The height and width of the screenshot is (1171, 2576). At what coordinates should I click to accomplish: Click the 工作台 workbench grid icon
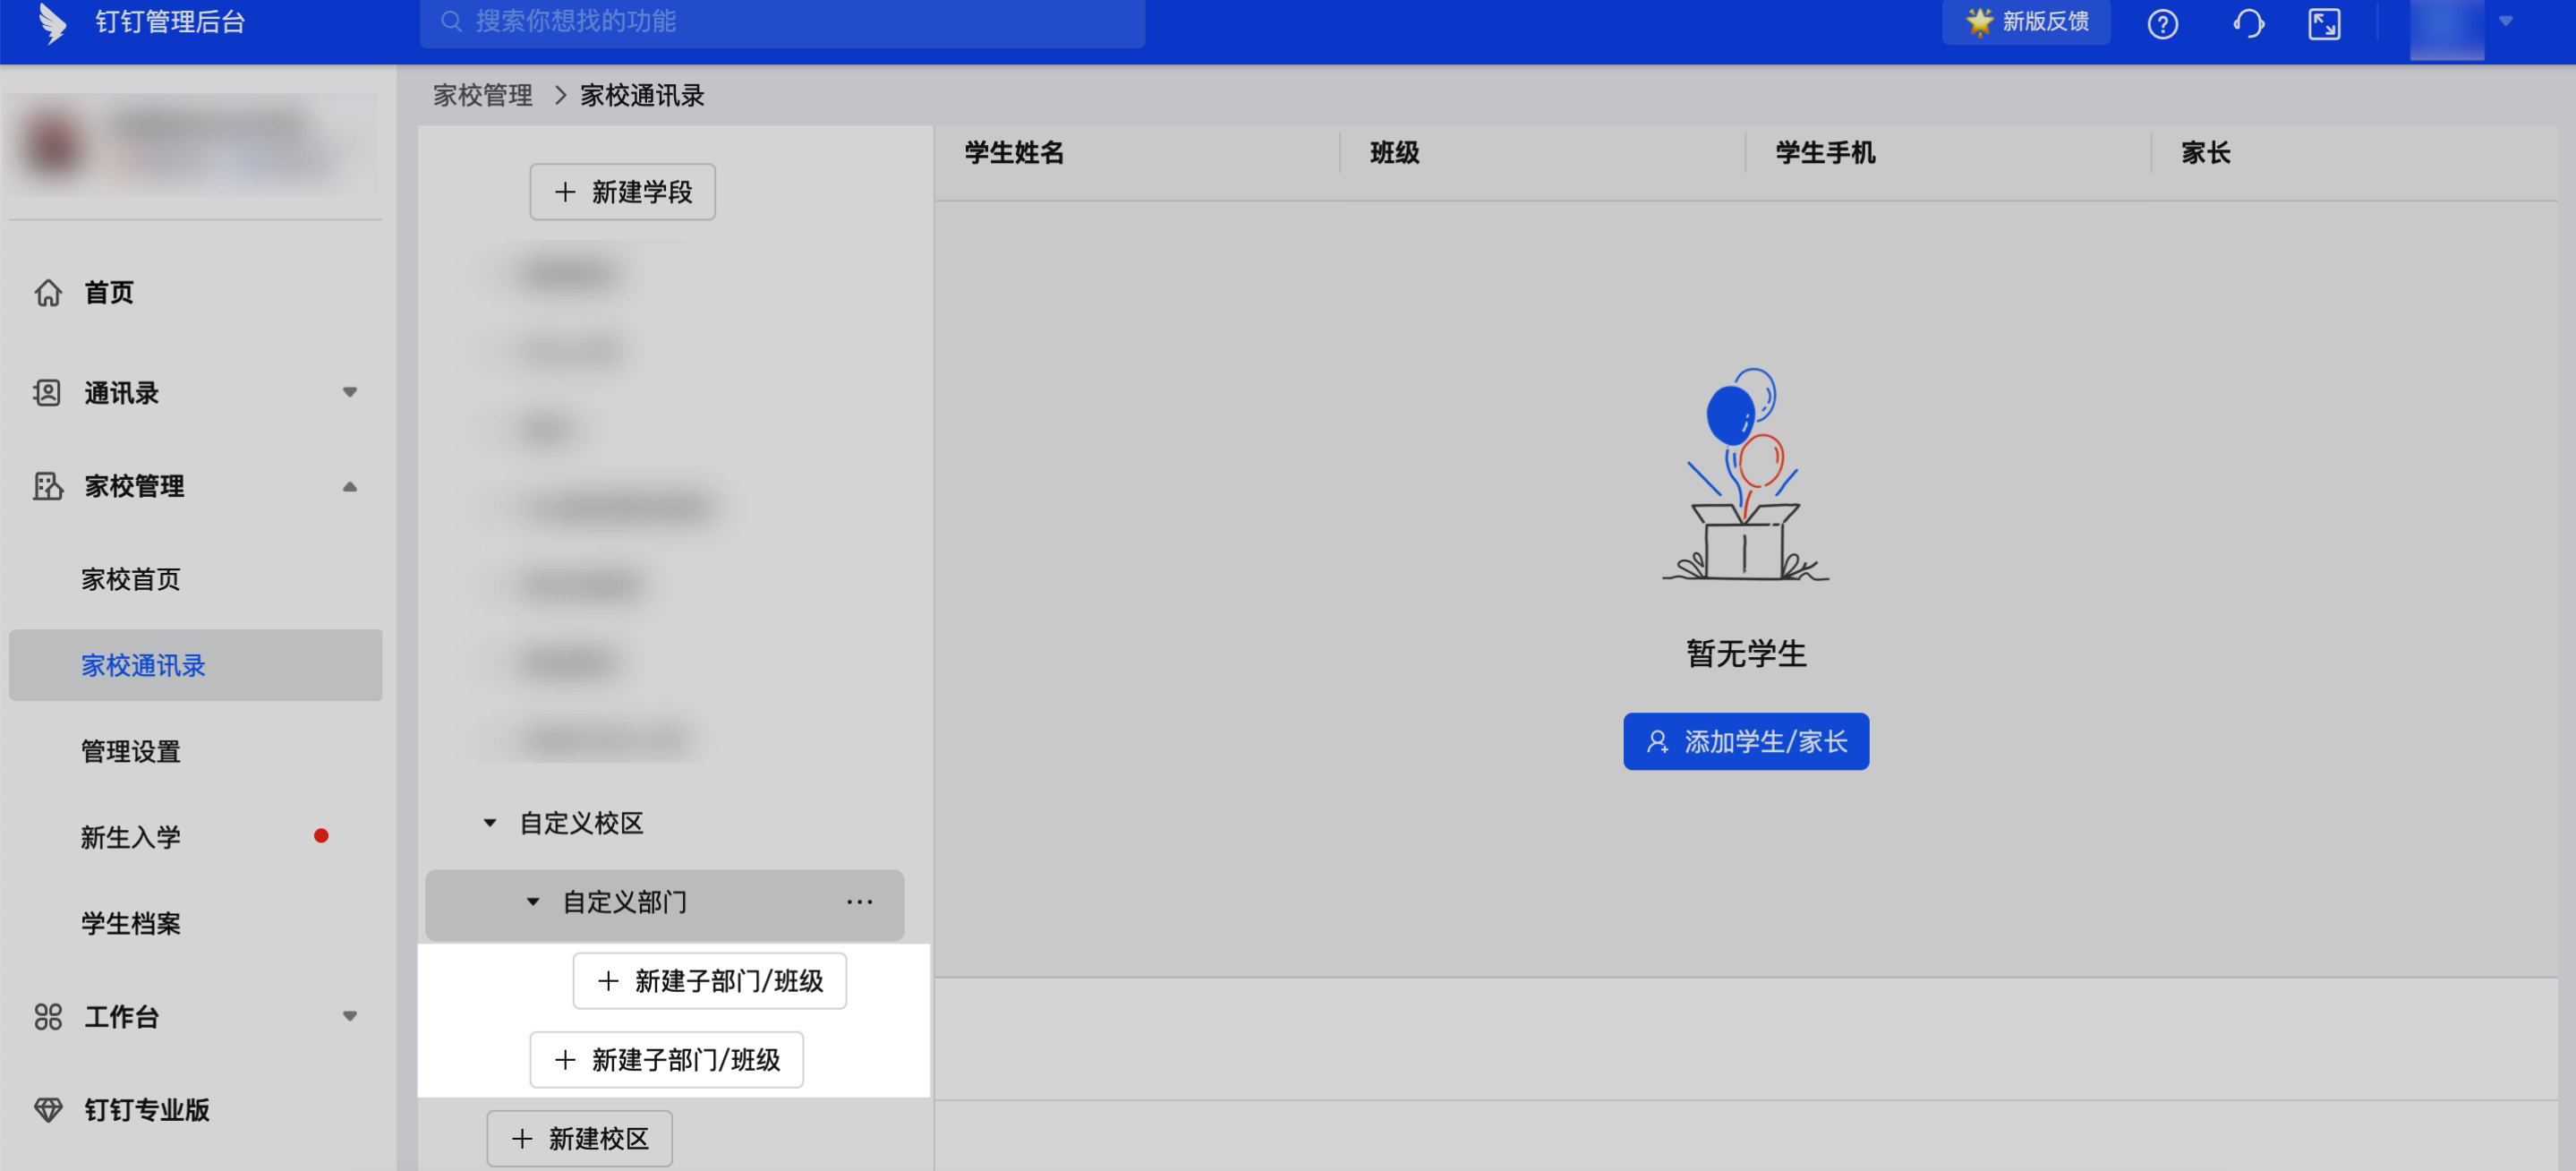pos(48,1017)
